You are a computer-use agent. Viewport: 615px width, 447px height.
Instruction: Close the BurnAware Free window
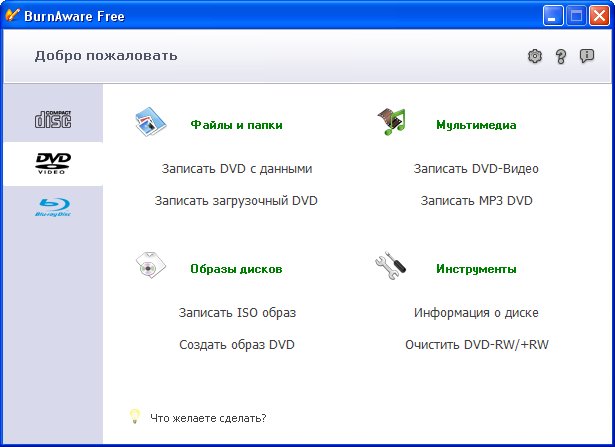(x=599, y=16)
